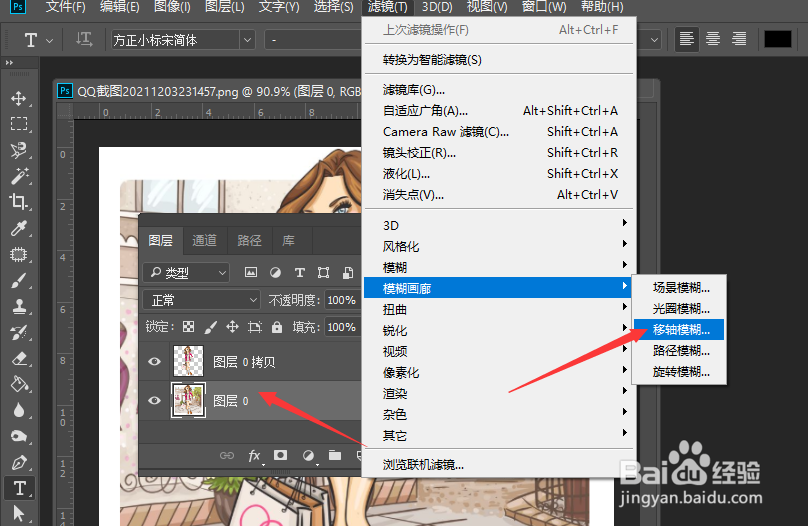Add a layer style with fx
808x526 pixels.
coord(255,455)
